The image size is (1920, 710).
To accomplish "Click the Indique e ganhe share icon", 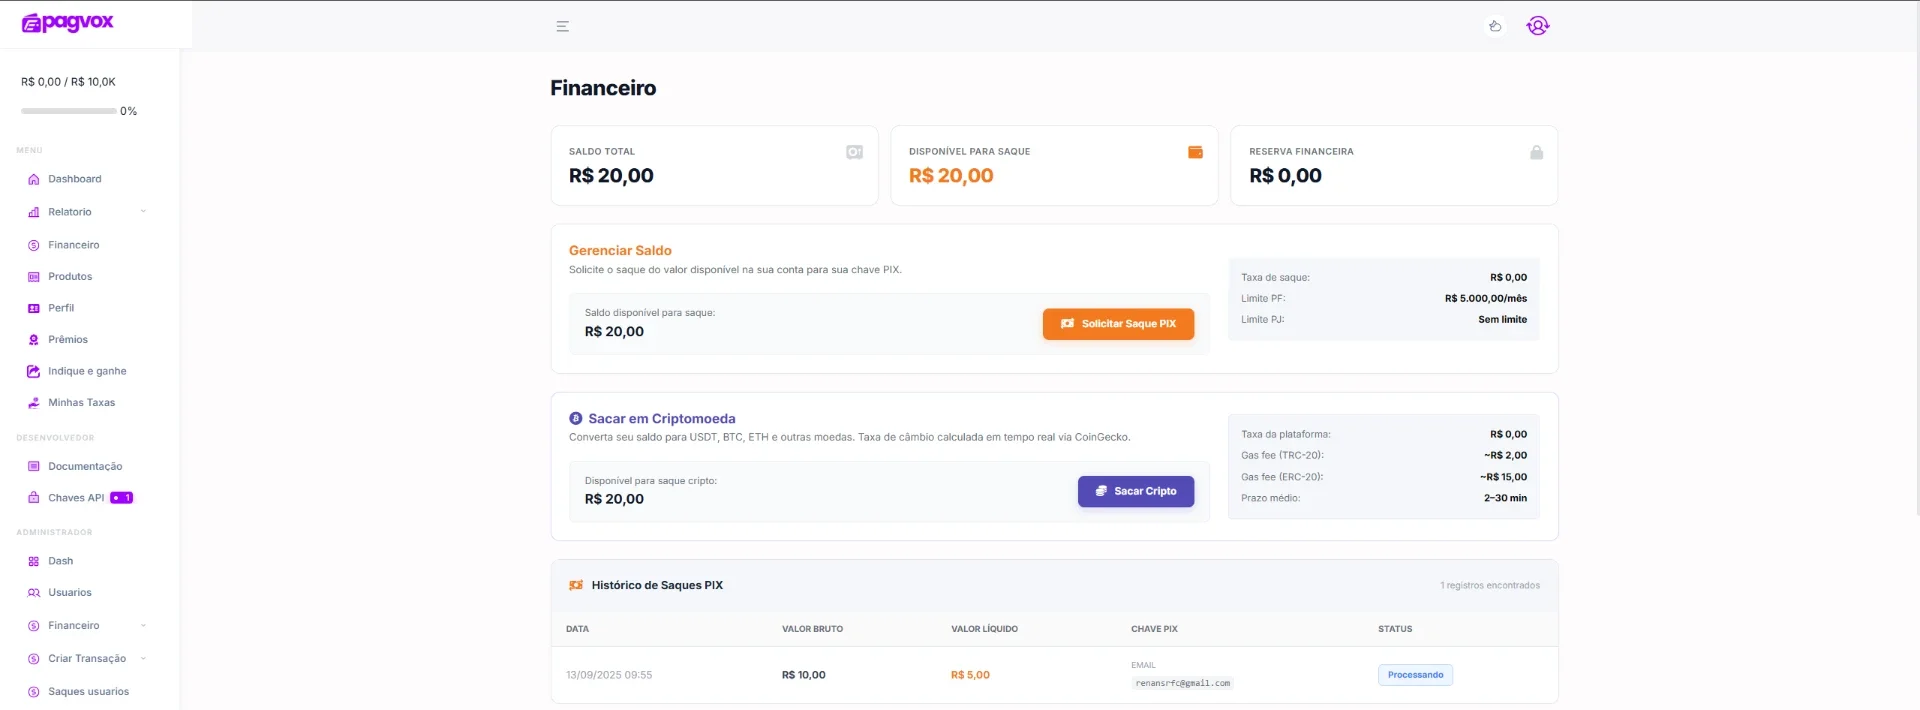I will click(34, 371).
